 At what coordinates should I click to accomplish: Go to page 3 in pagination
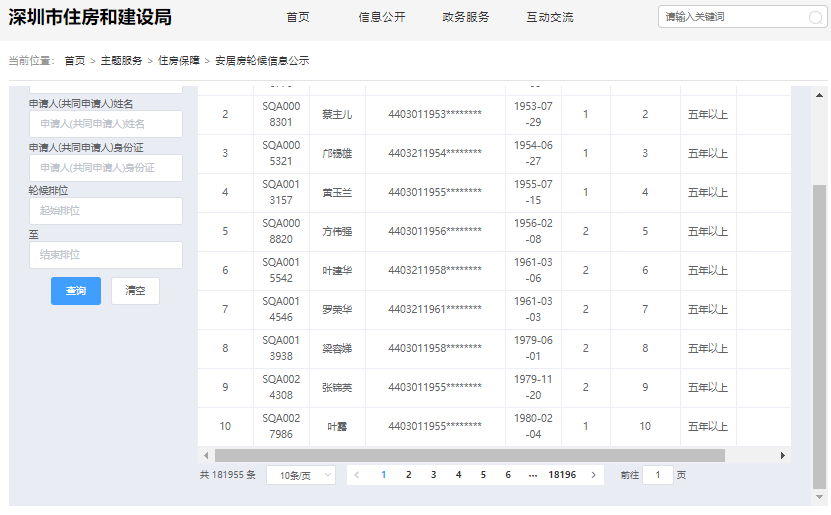coord(434,475)
